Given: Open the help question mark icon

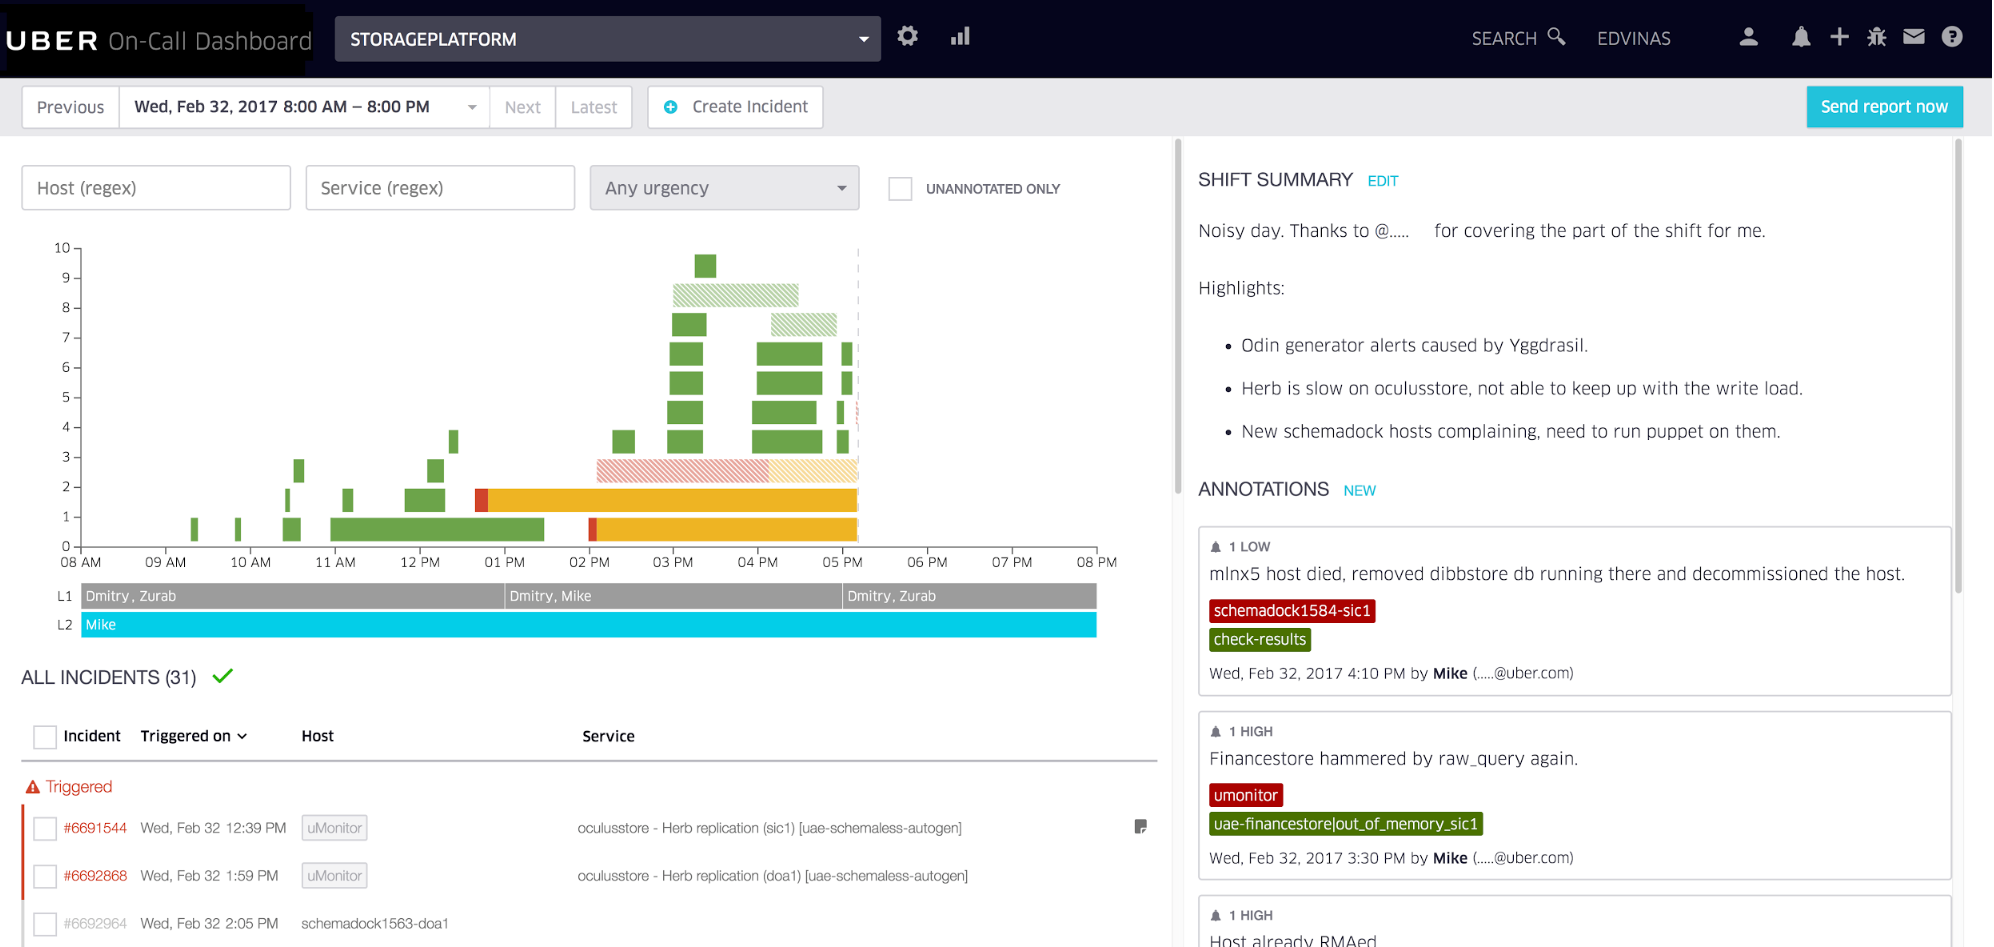Looking at the screenshot, I should [x=1952, y=37].
